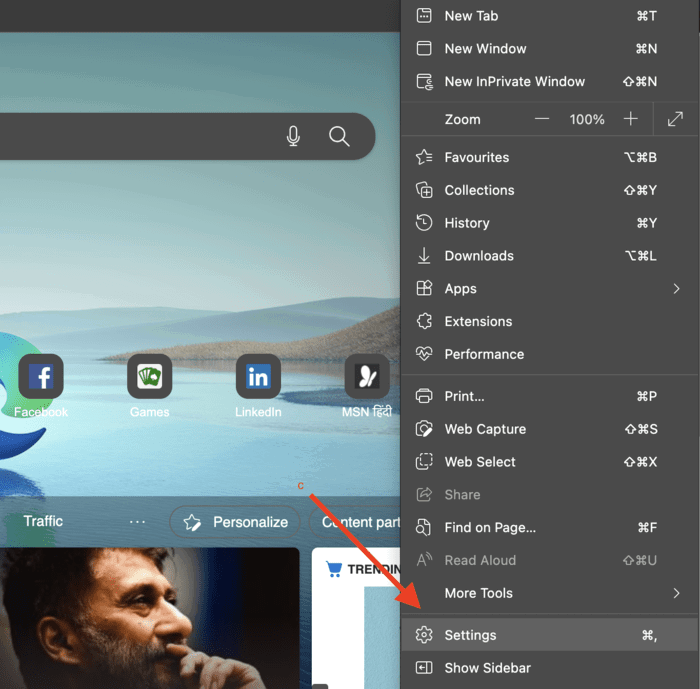Click the Apps grid icon

(424, 288)
